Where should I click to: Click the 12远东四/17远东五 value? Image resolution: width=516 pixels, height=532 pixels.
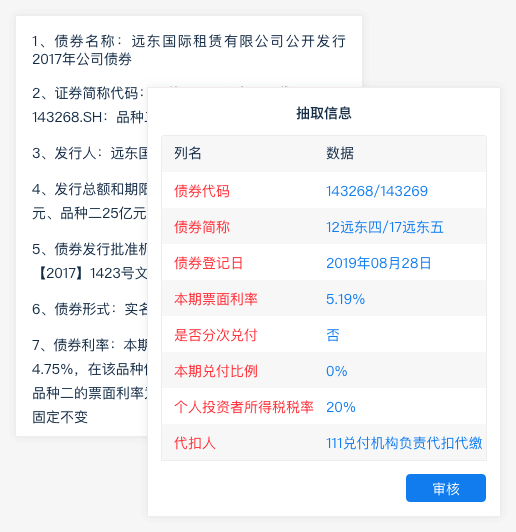pyautogui.click(x=385, y=227)
